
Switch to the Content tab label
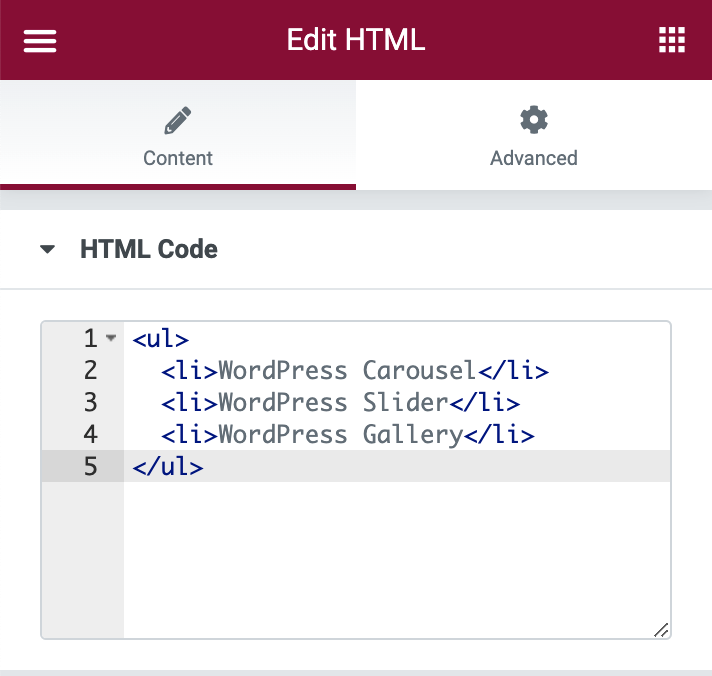tap(178, 158)
